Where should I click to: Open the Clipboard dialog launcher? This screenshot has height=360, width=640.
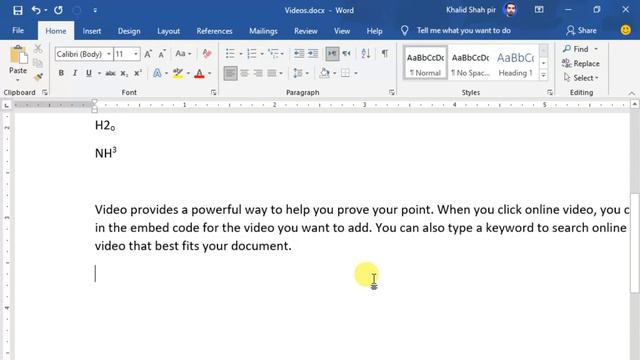tap(45, 93)
